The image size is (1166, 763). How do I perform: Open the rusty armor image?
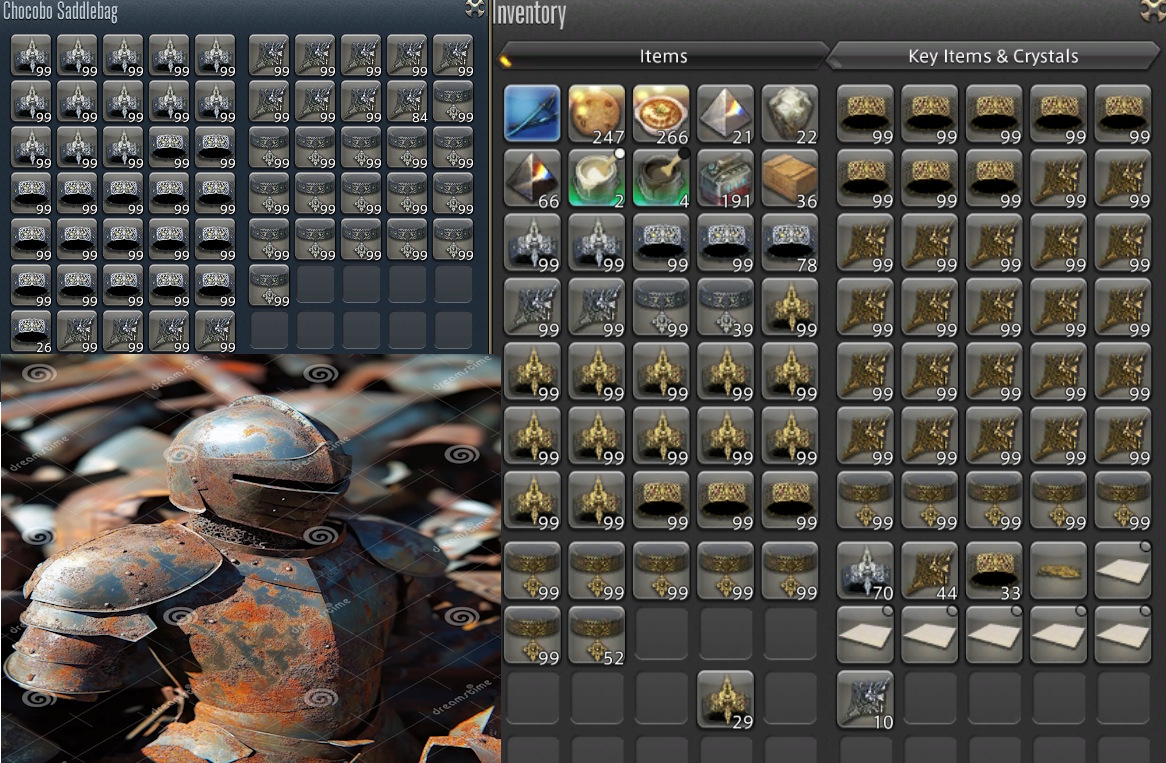pyautogui.click(x=251, y=558)
